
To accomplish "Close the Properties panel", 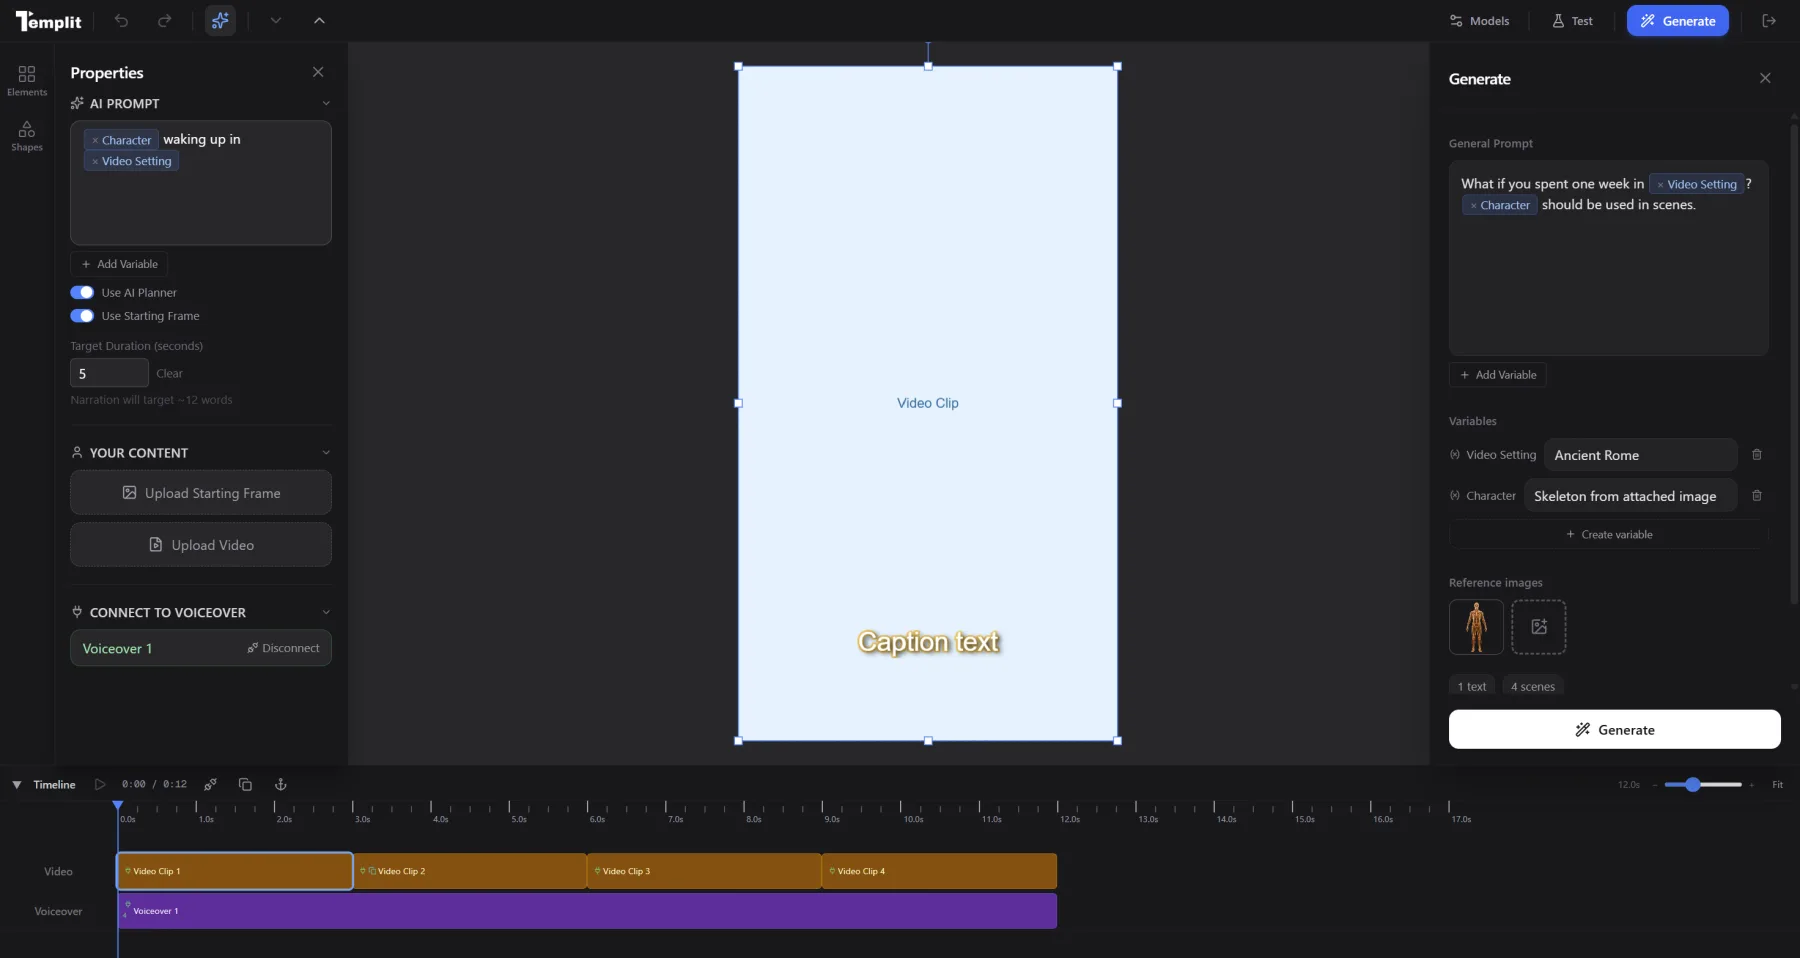I will [318, 72].
